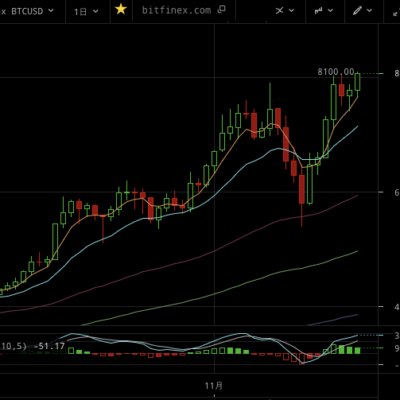The width and height of the screenshot is (400, 400).
Task: Open the chart type candlestick dropdown
Action: coord(324,11)
